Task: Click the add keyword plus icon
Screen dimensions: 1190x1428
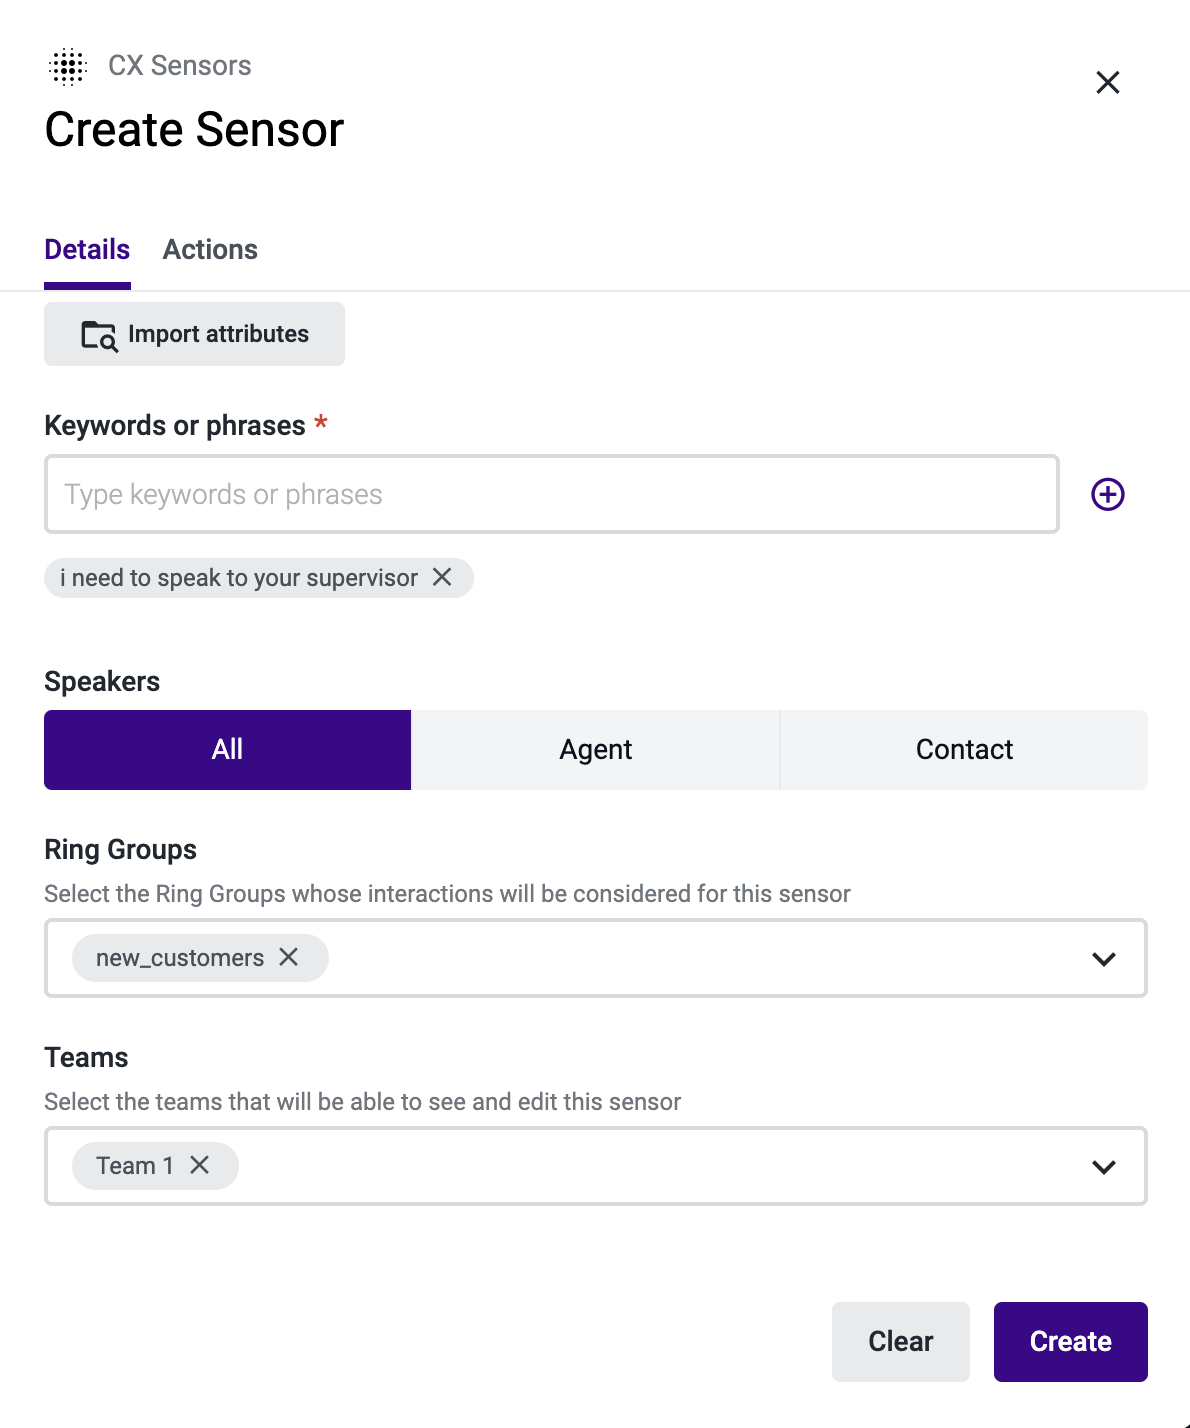Action: [1108, 494]
